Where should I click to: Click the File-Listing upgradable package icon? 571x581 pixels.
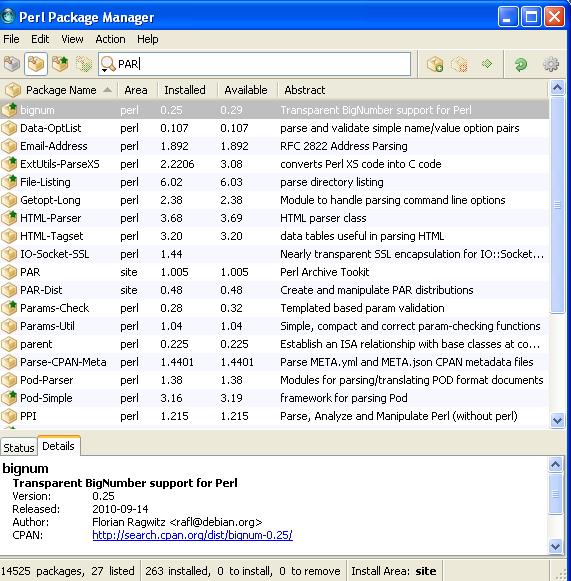point(9,182)
